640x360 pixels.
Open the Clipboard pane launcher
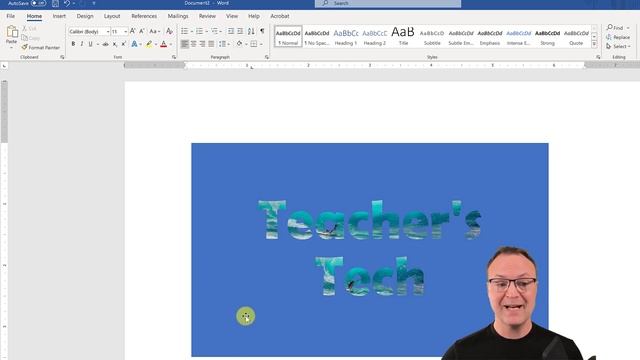click(62, 57)
